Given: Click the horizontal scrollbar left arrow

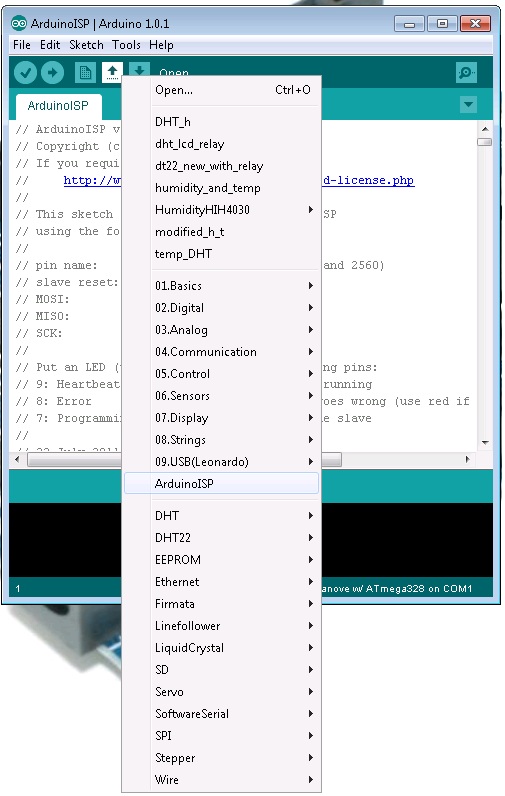Looking at the screenshot, I should click(x=17, y=459).
